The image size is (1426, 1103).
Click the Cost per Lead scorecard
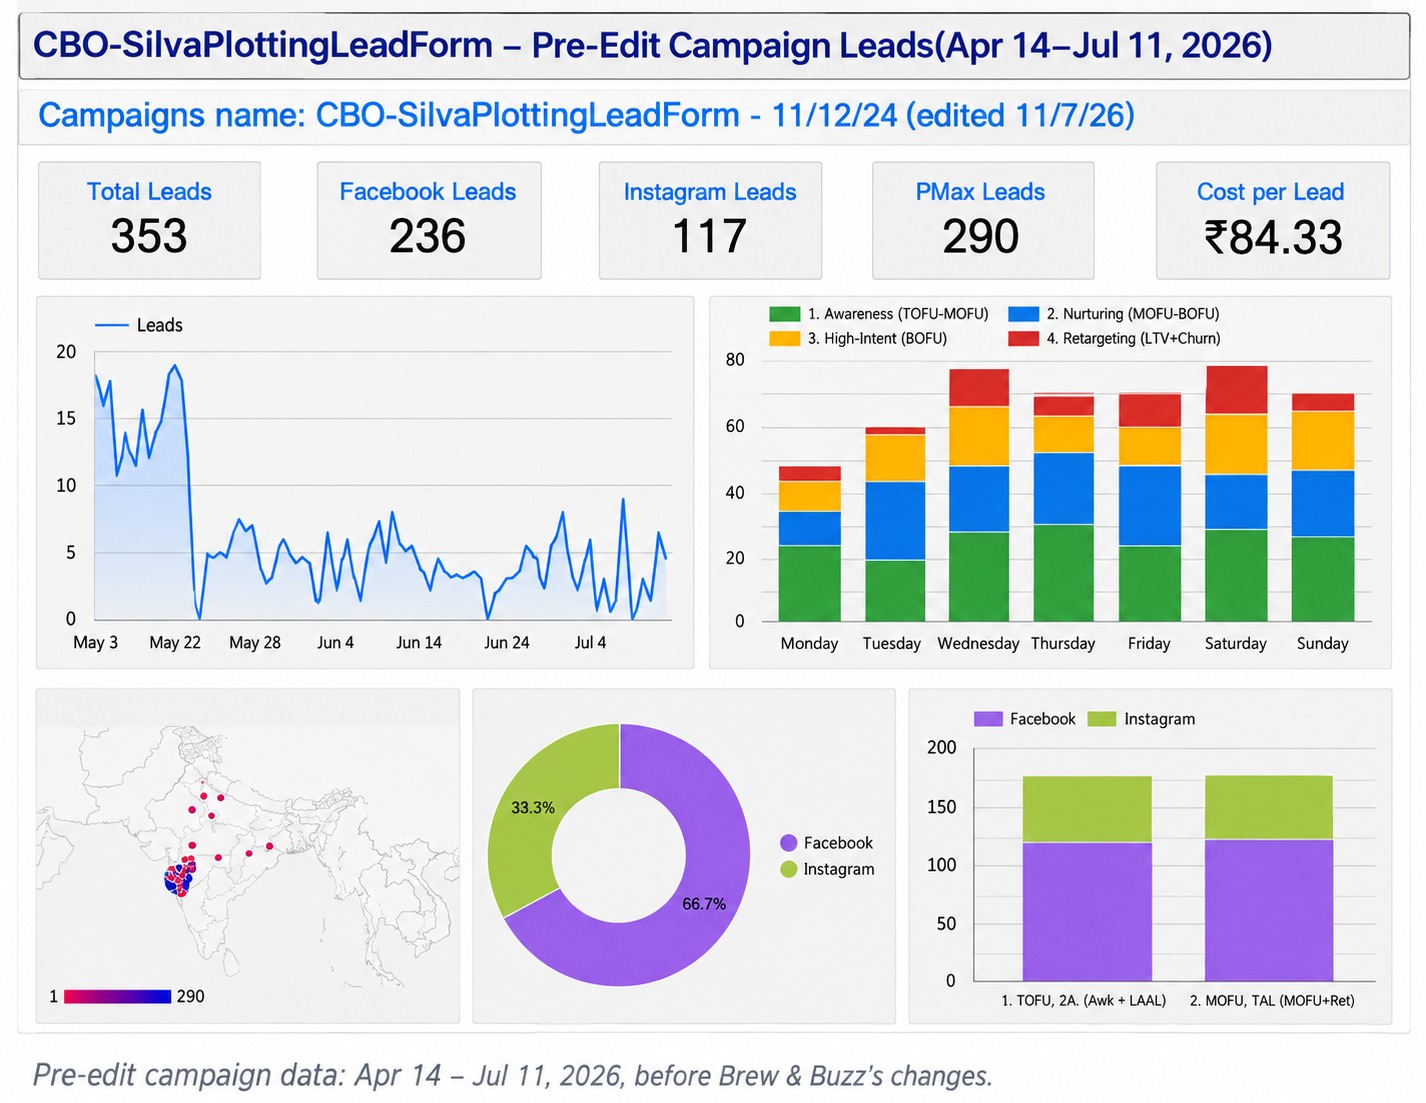coord(1273,220)
